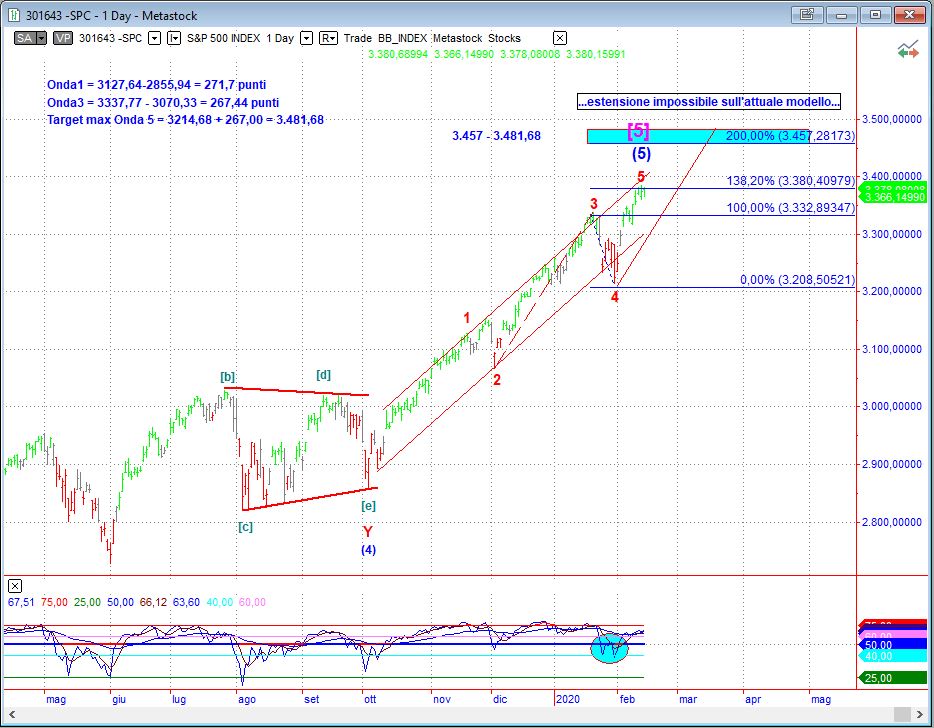Click the Trade label
934x728 pixels.
pos(357,38)
